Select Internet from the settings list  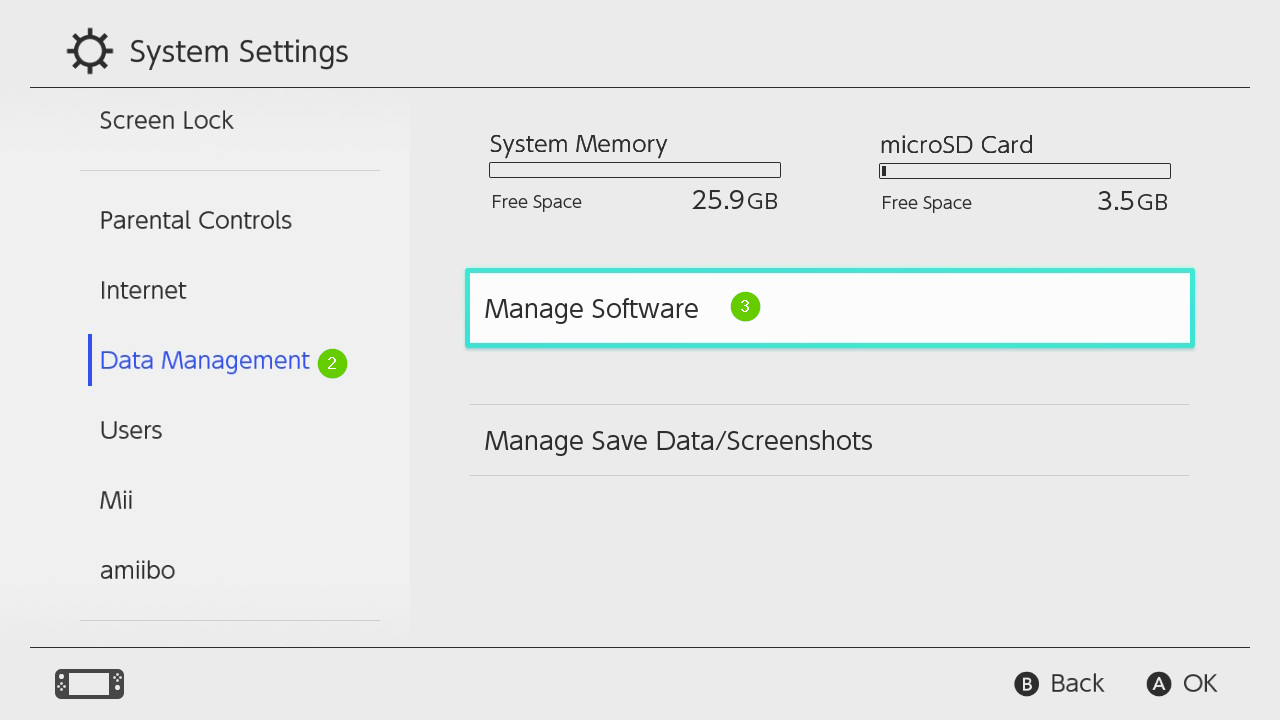pyautogui.click(x=143, y=290)
